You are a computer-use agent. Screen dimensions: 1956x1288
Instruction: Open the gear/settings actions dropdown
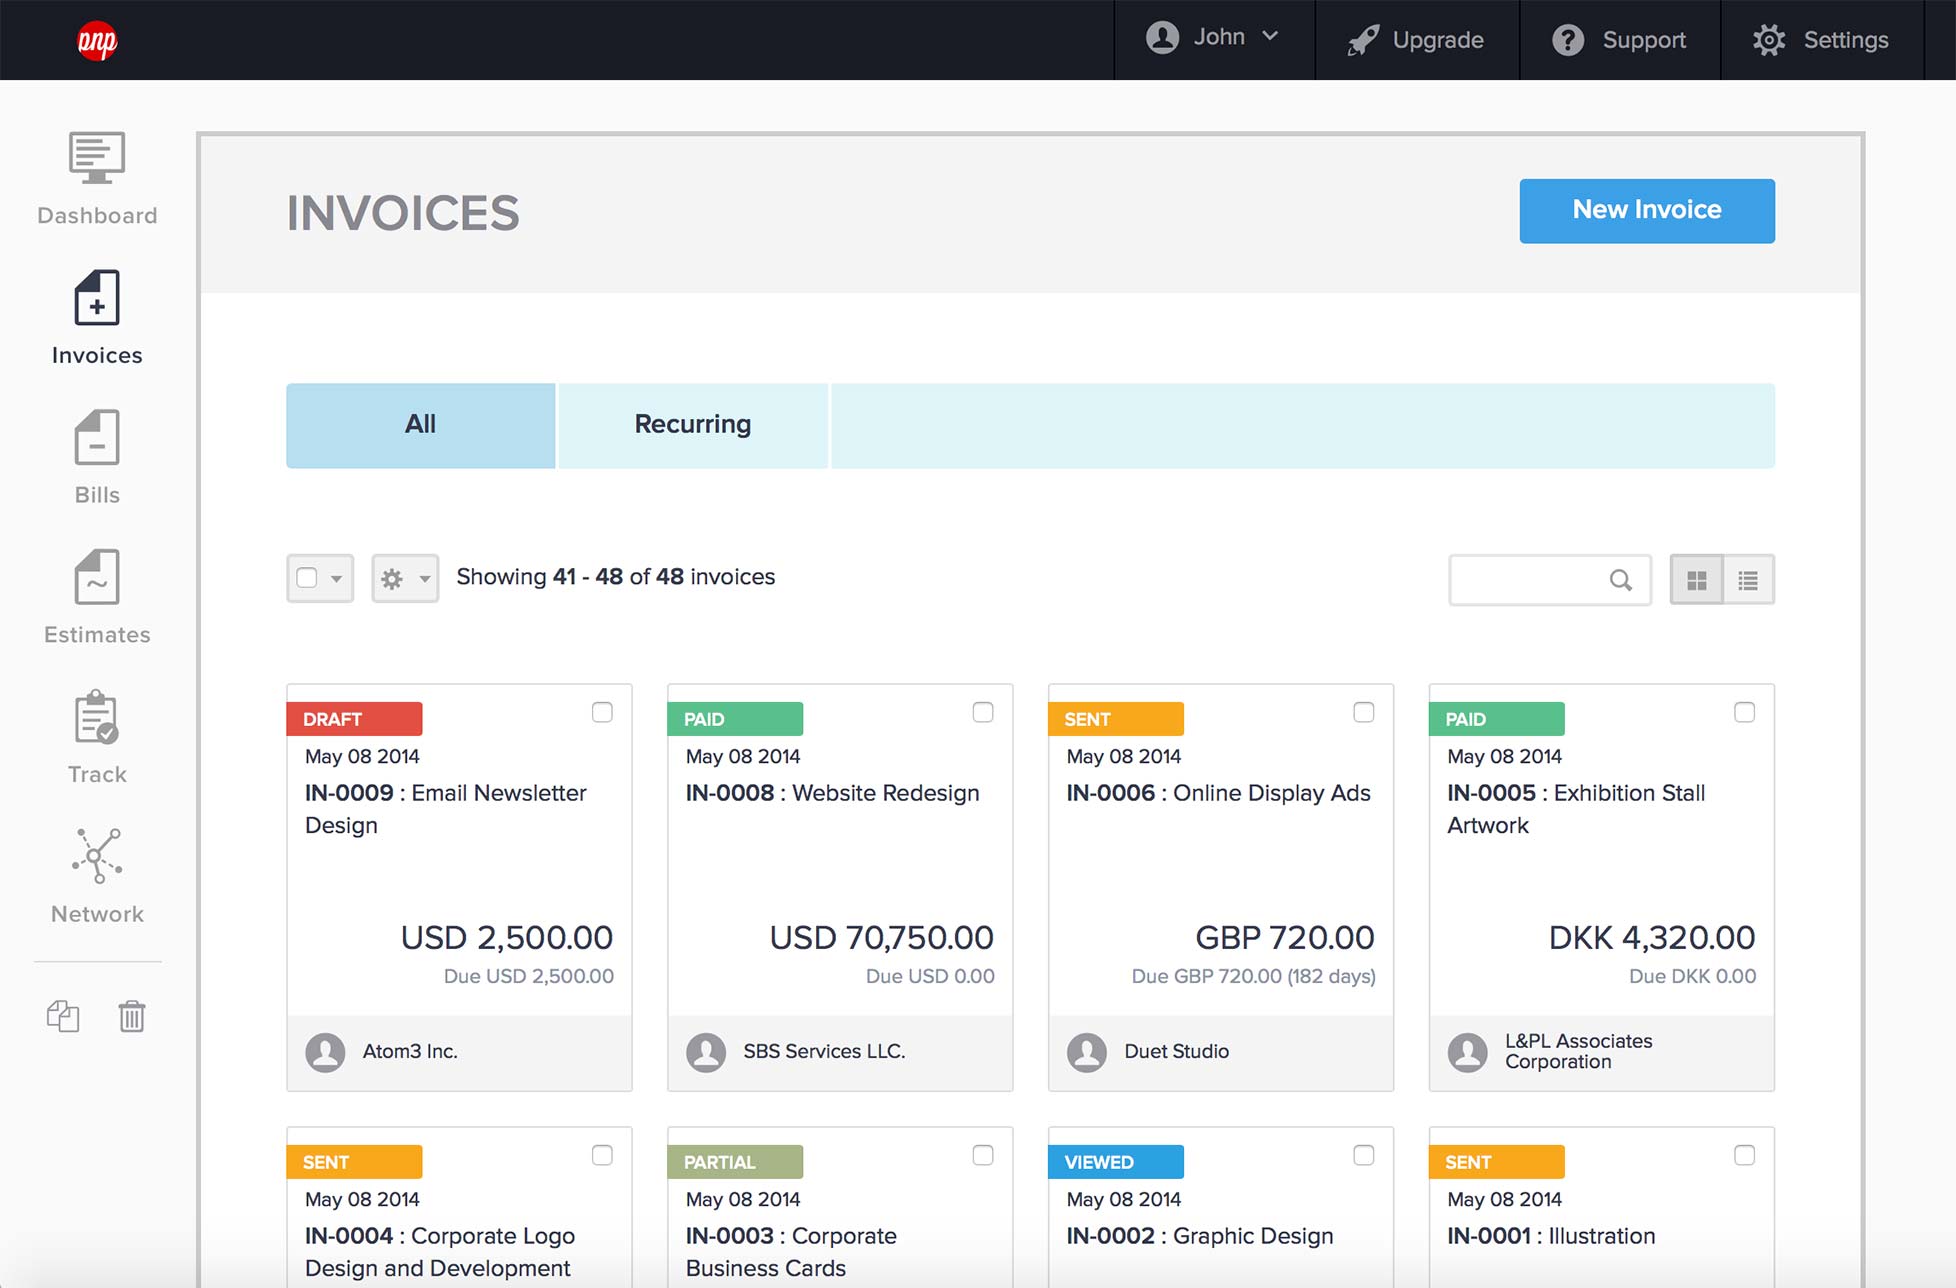(404, 576)
